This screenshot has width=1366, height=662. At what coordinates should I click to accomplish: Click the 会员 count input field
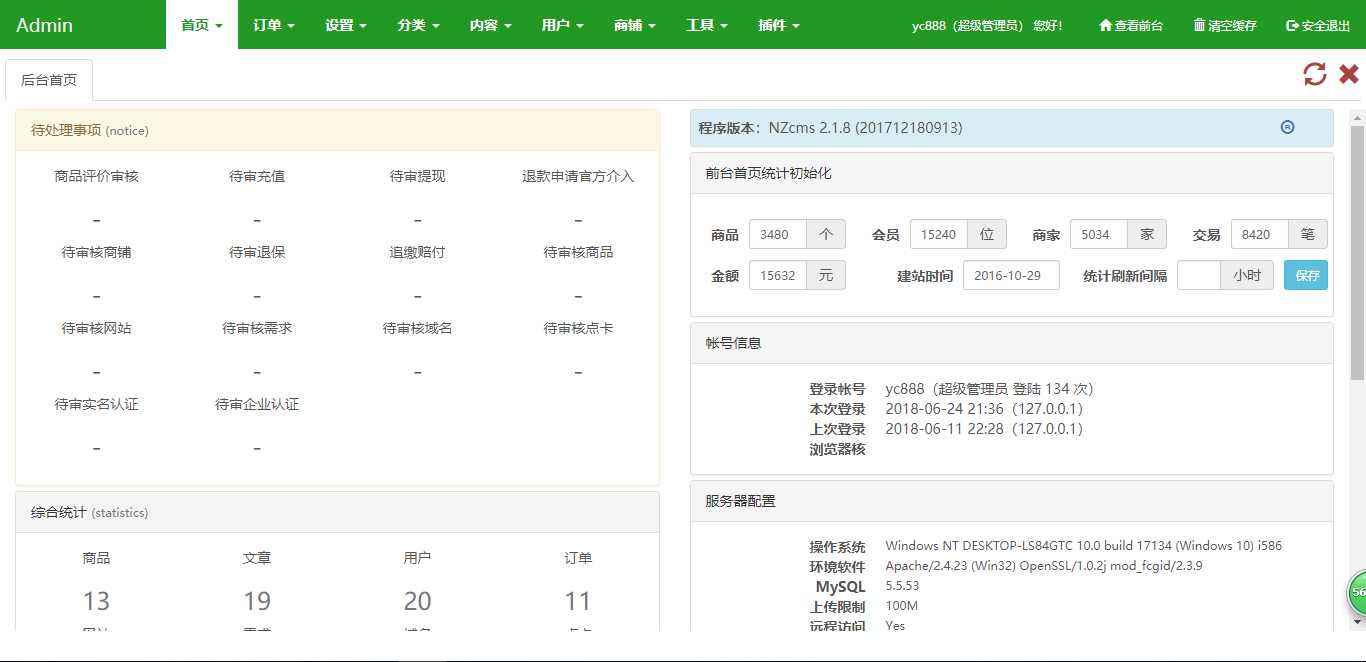point(939,234)
